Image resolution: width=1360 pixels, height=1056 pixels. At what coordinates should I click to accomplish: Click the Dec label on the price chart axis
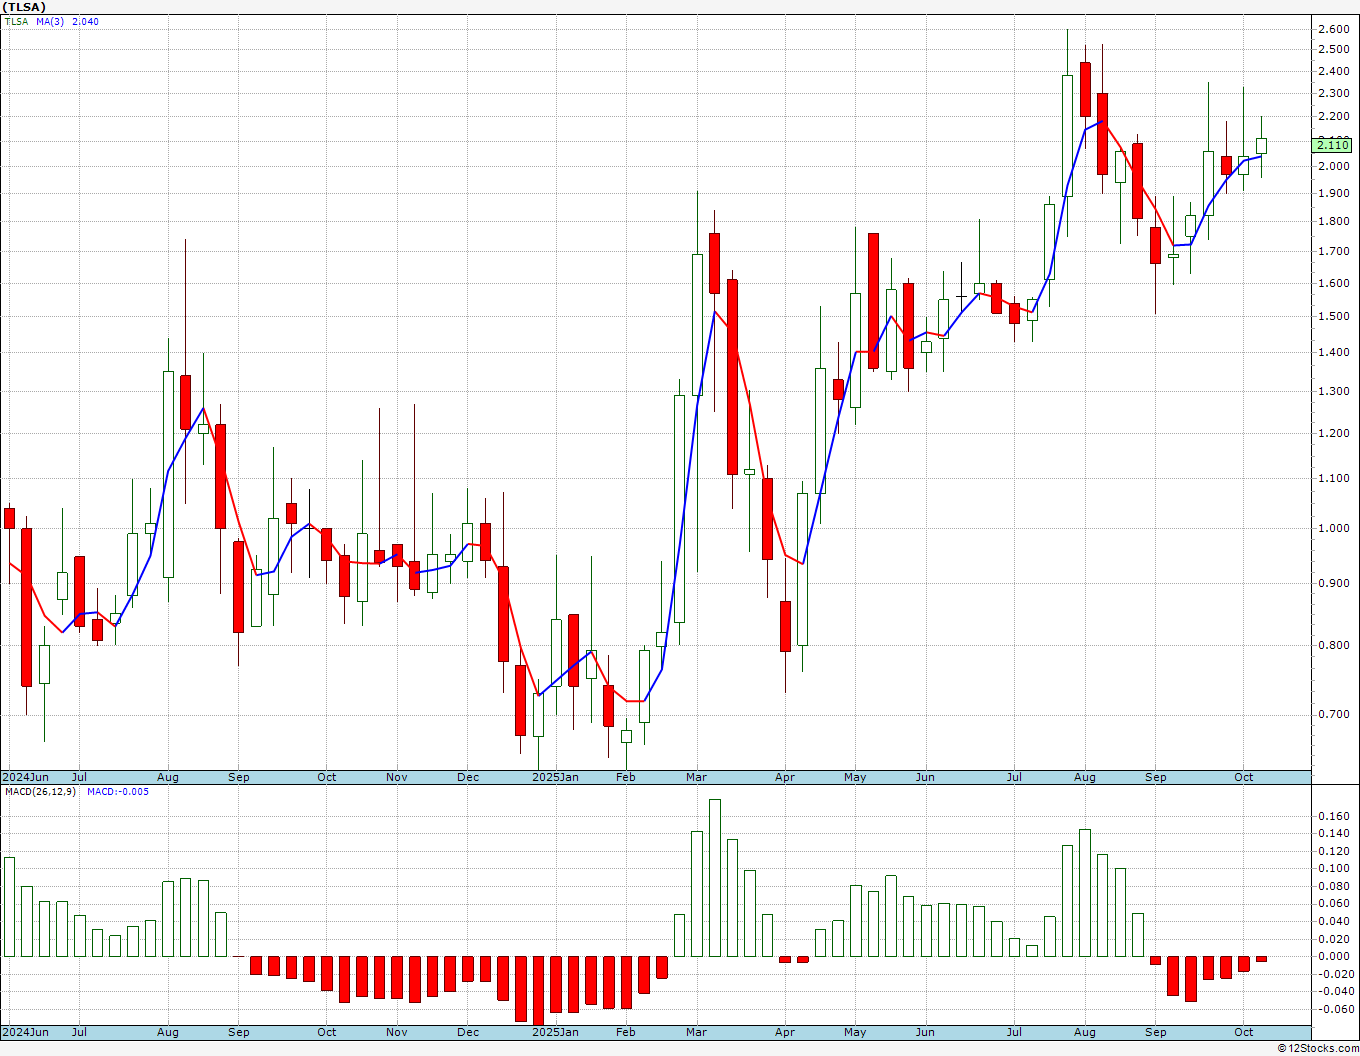click(x=468, y=777)
